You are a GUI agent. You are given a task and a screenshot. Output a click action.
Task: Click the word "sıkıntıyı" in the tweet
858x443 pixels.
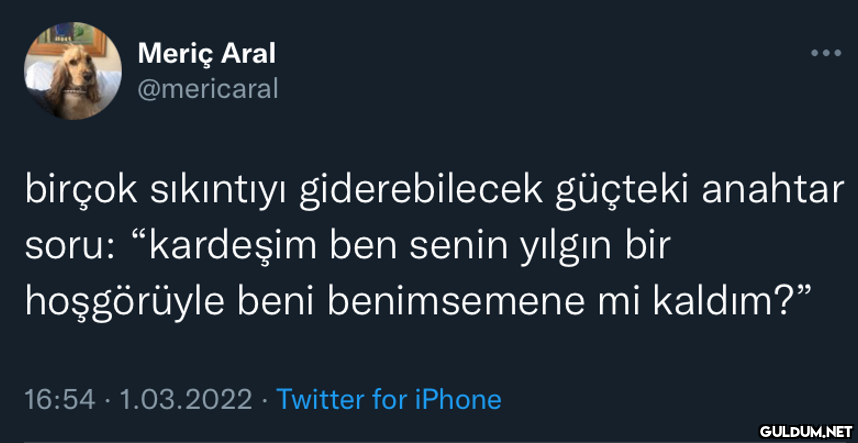[222, 191]
